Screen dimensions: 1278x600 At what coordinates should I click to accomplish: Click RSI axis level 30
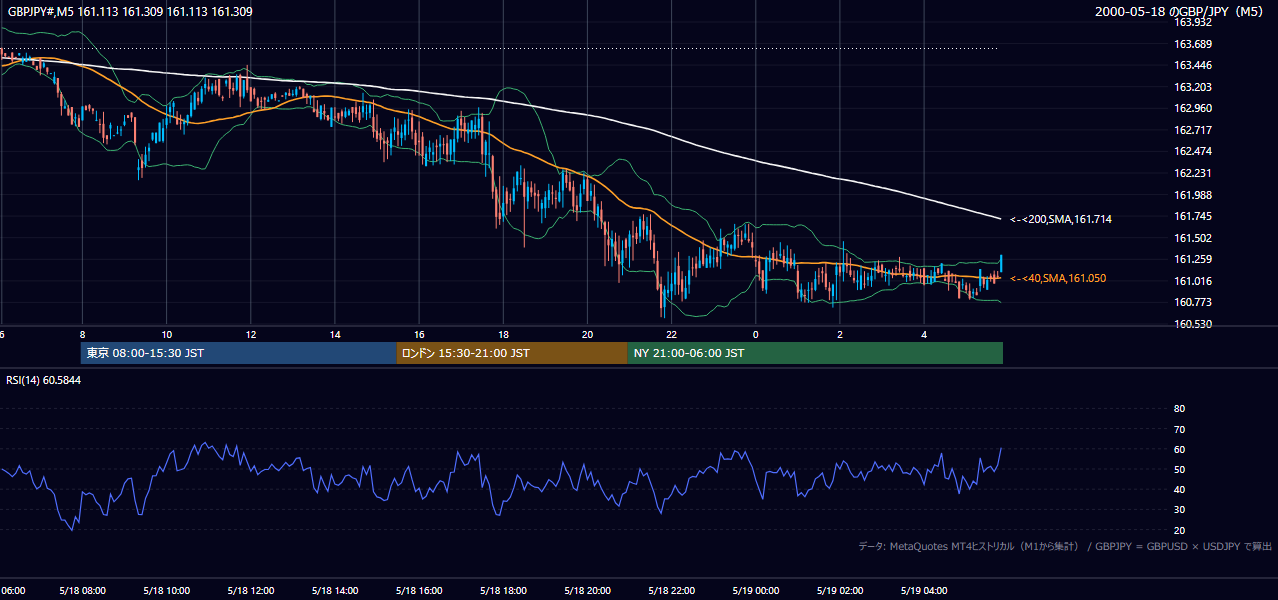pyautogui.click(x=1179, y=510)
